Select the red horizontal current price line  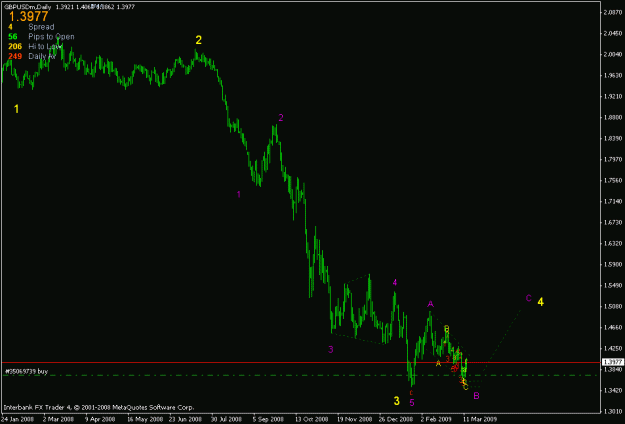tap(300, 363)
